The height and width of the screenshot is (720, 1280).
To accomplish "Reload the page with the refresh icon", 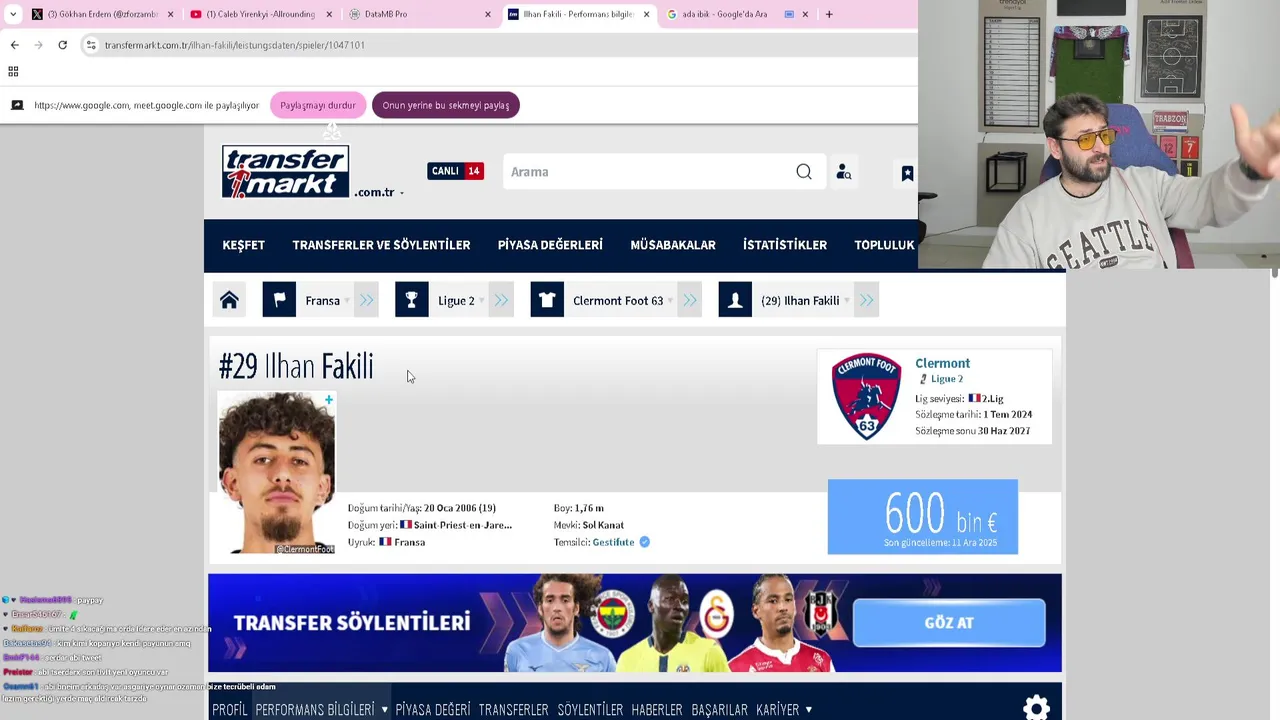I will pos(62,45).
